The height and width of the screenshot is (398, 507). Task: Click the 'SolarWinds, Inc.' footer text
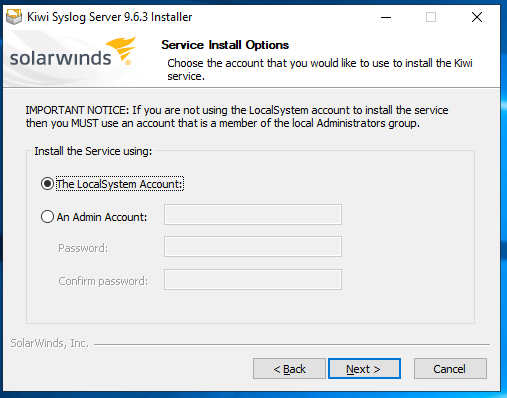[50, 343]
